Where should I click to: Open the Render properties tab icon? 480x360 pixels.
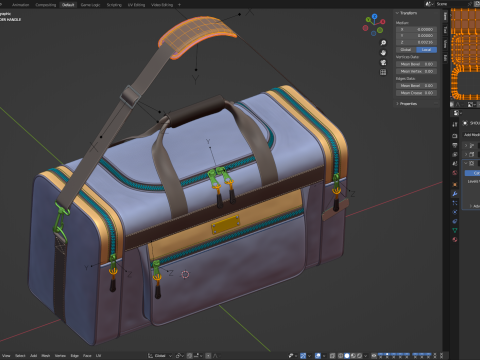click(x=455, y=136)
